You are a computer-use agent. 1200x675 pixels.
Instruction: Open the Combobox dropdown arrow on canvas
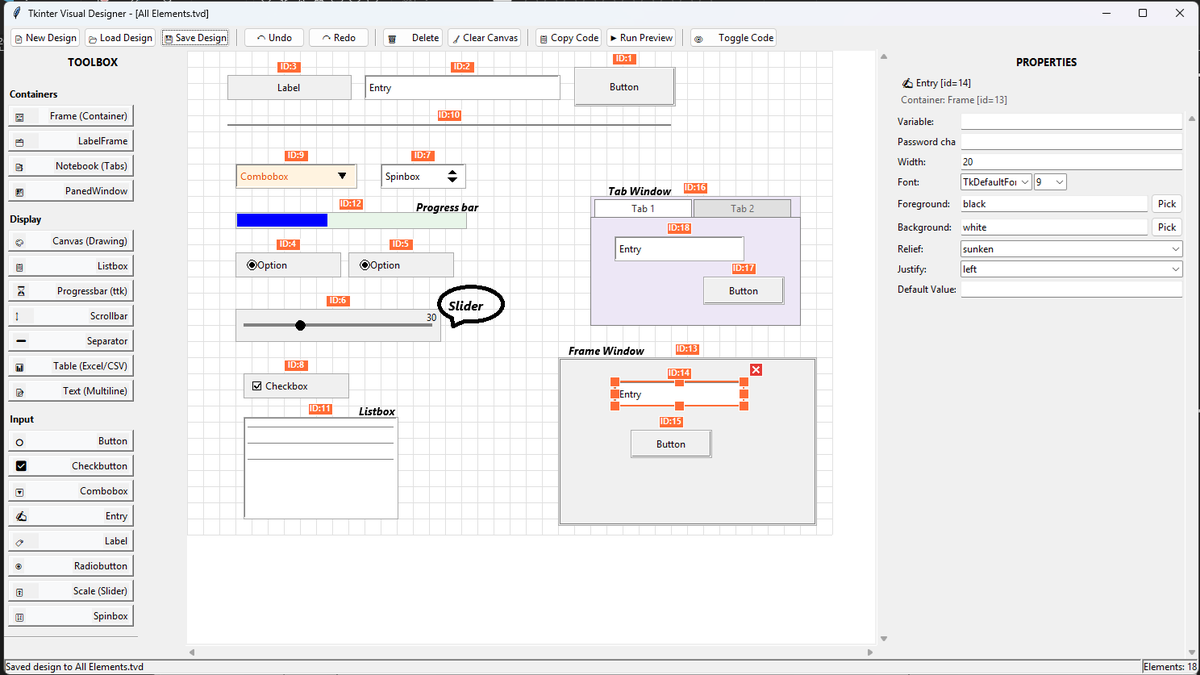(x=342, y=176)
